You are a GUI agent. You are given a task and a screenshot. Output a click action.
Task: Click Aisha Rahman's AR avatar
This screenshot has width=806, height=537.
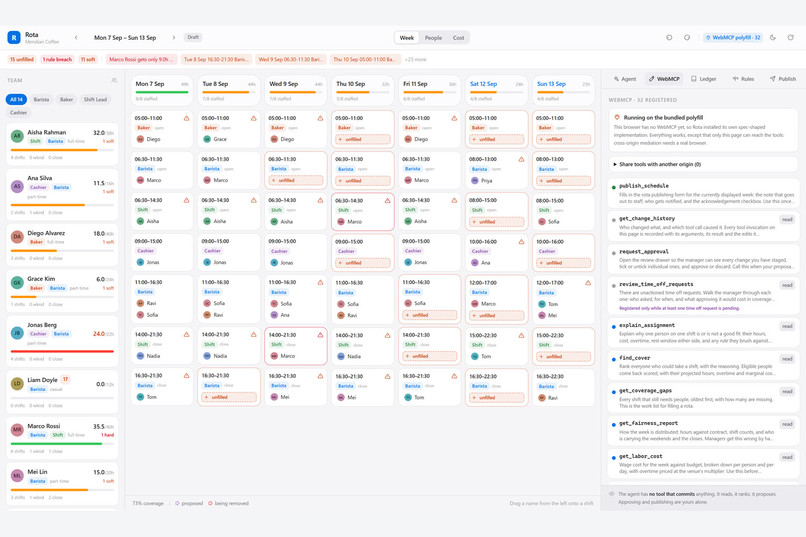(x=17, y=136)
